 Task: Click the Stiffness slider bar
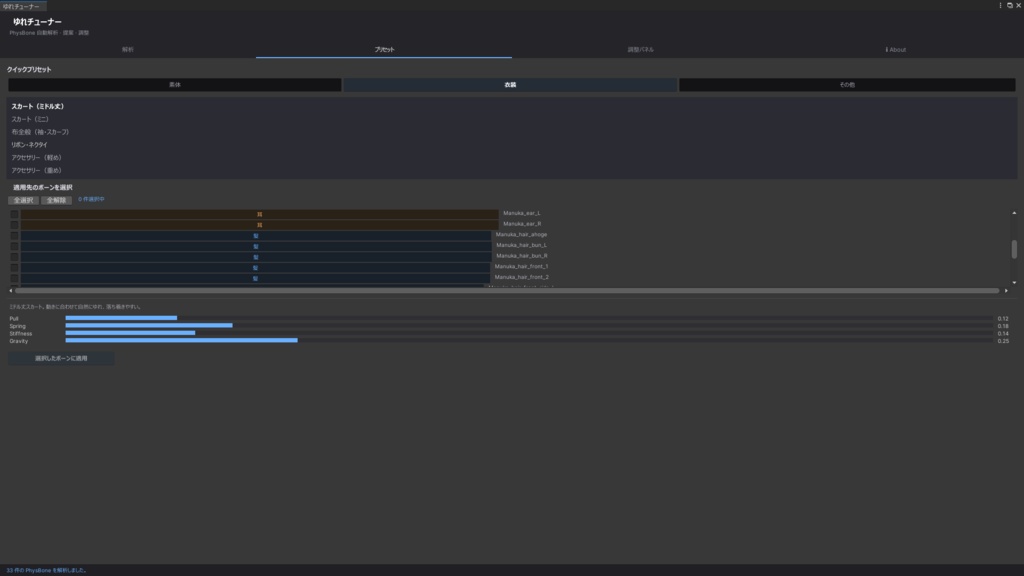529,333
